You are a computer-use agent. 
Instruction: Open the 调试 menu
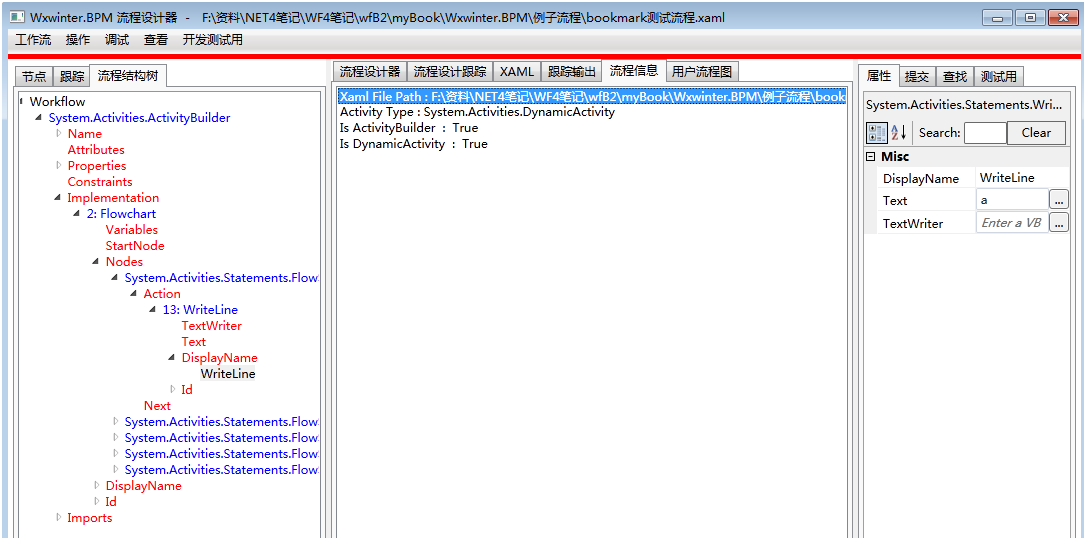point(117,40)
